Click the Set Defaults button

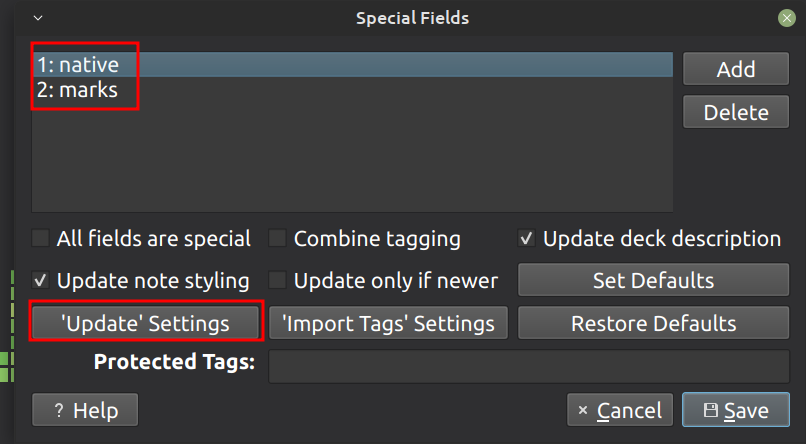[x=653, y=280]
